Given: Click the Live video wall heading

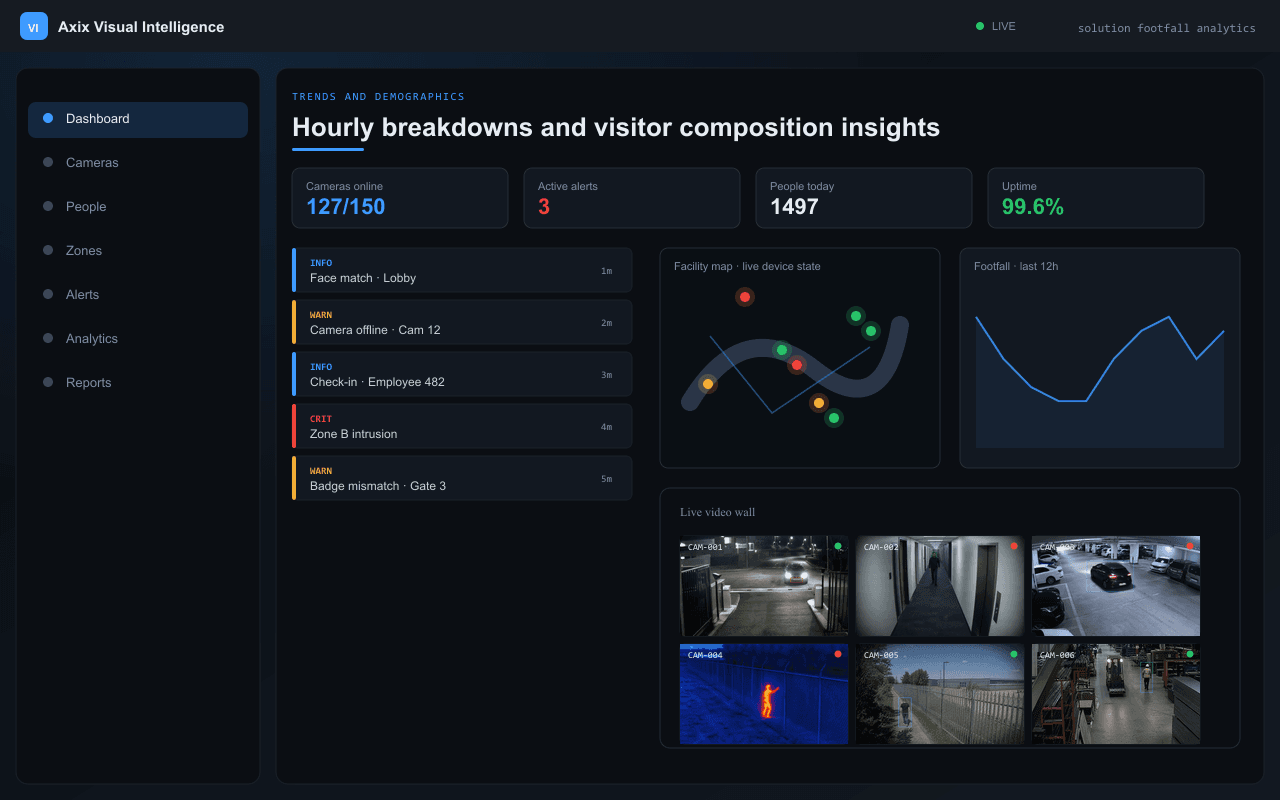Looking at the screenshot, I should tap(718, 512).
